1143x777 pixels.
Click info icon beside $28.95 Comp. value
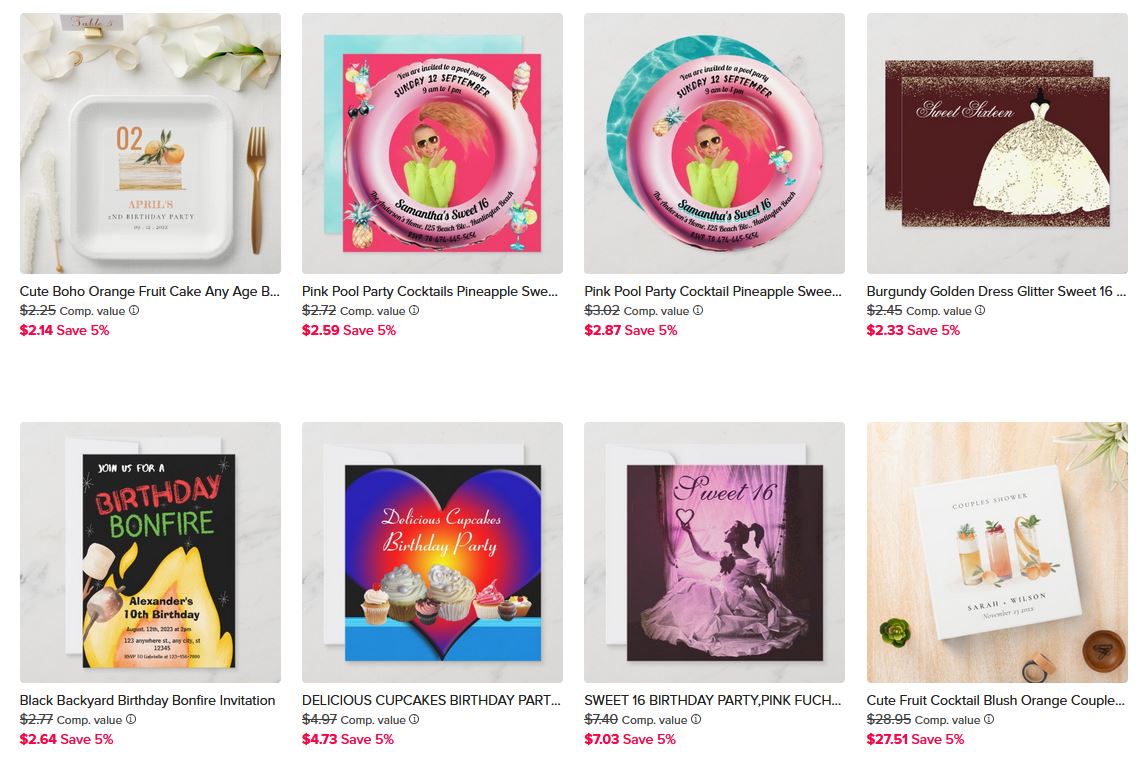(989, 719)
